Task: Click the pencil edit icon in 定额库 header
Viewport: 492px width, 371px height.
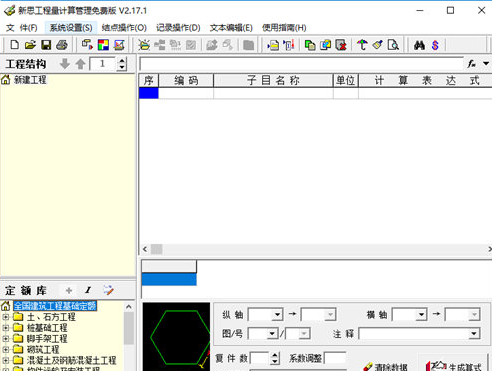Action: pos(108,290)
